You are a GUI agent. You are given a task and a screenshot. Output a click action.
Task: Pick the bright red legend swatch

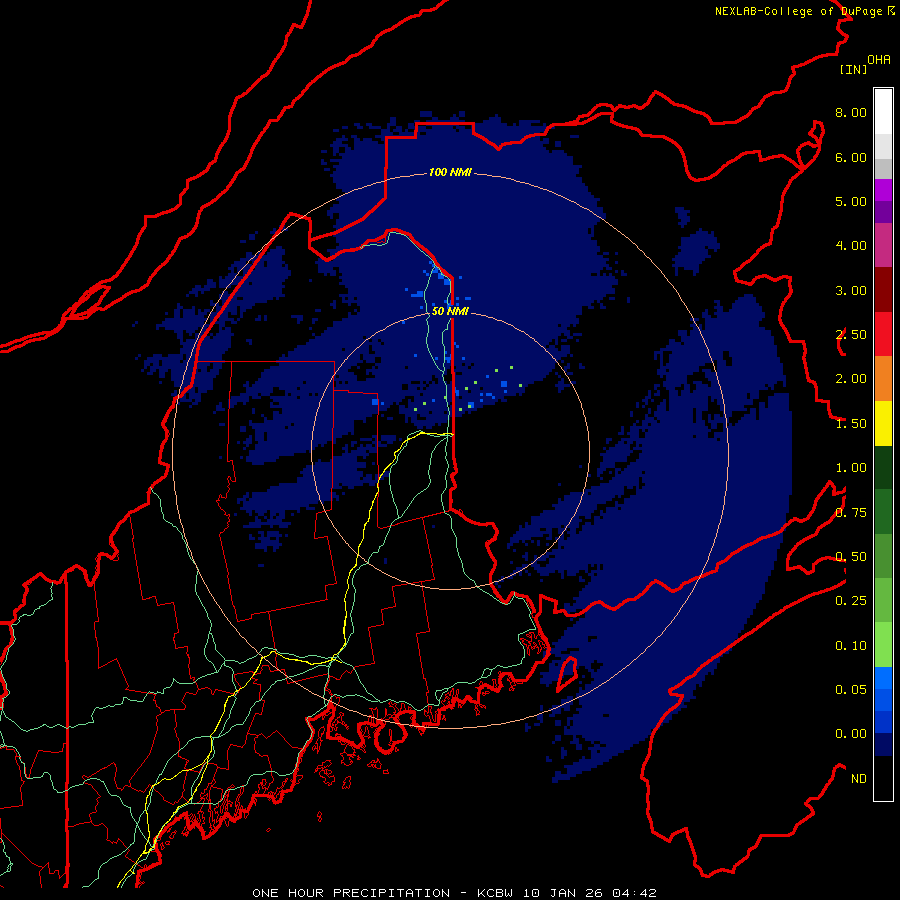[883, 334]
